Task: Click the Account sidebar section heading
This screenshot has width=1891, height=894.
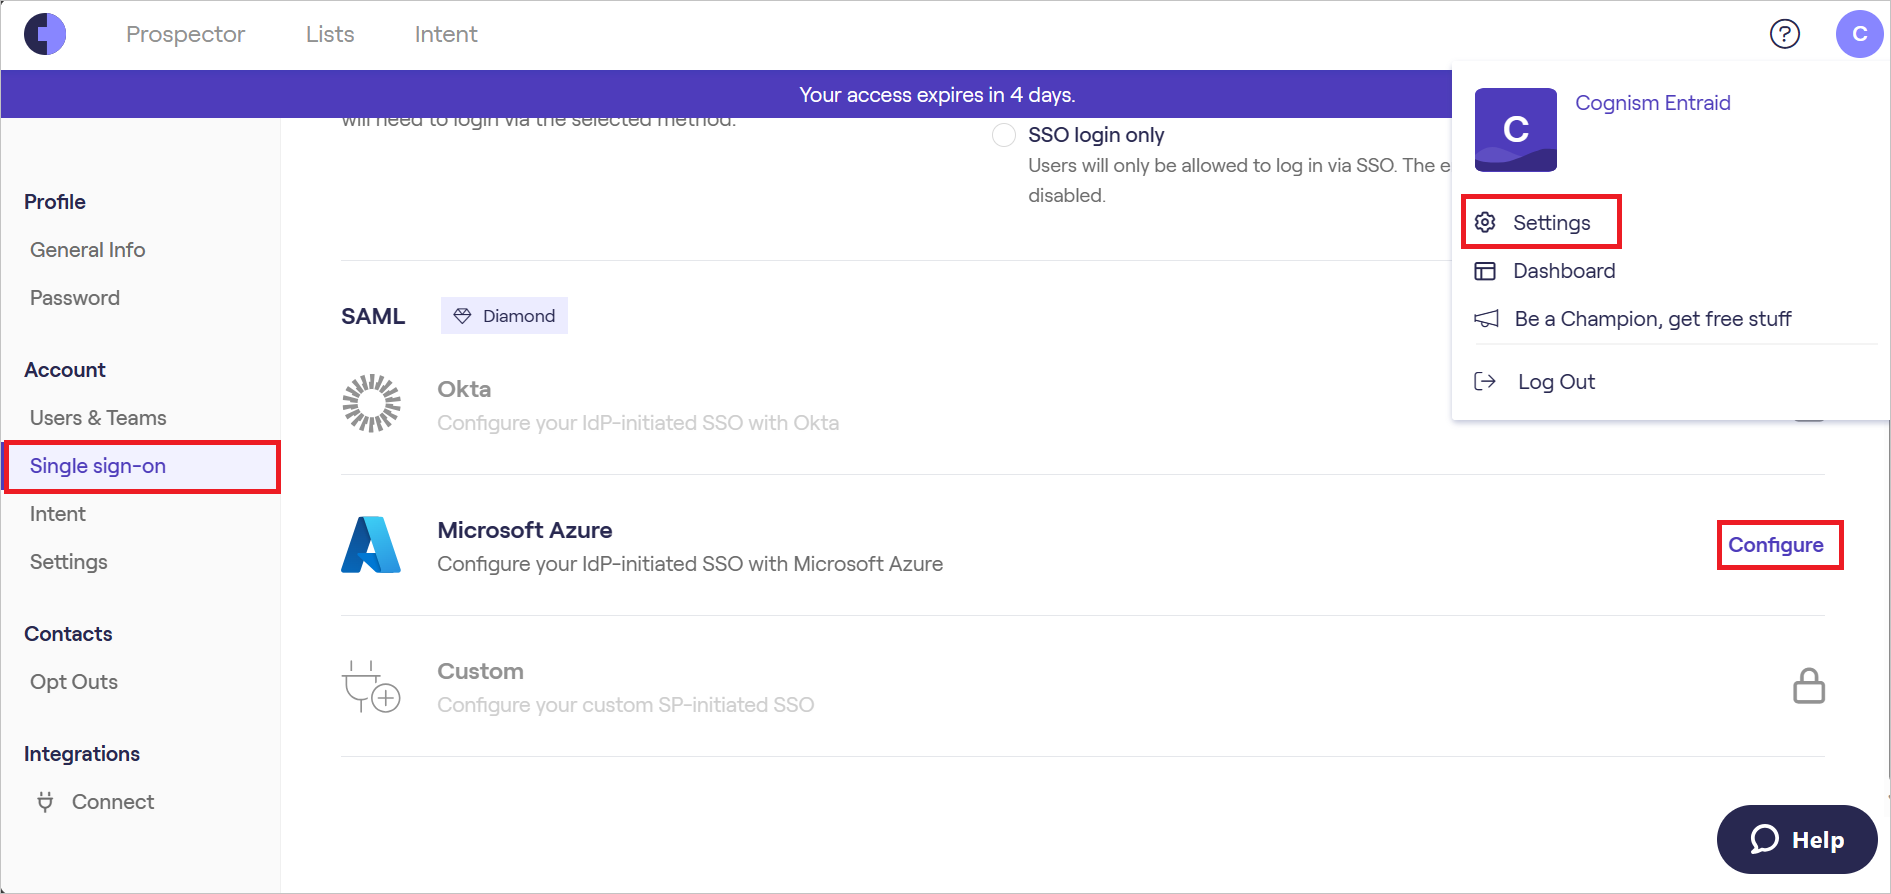Action: click(65, 370)
